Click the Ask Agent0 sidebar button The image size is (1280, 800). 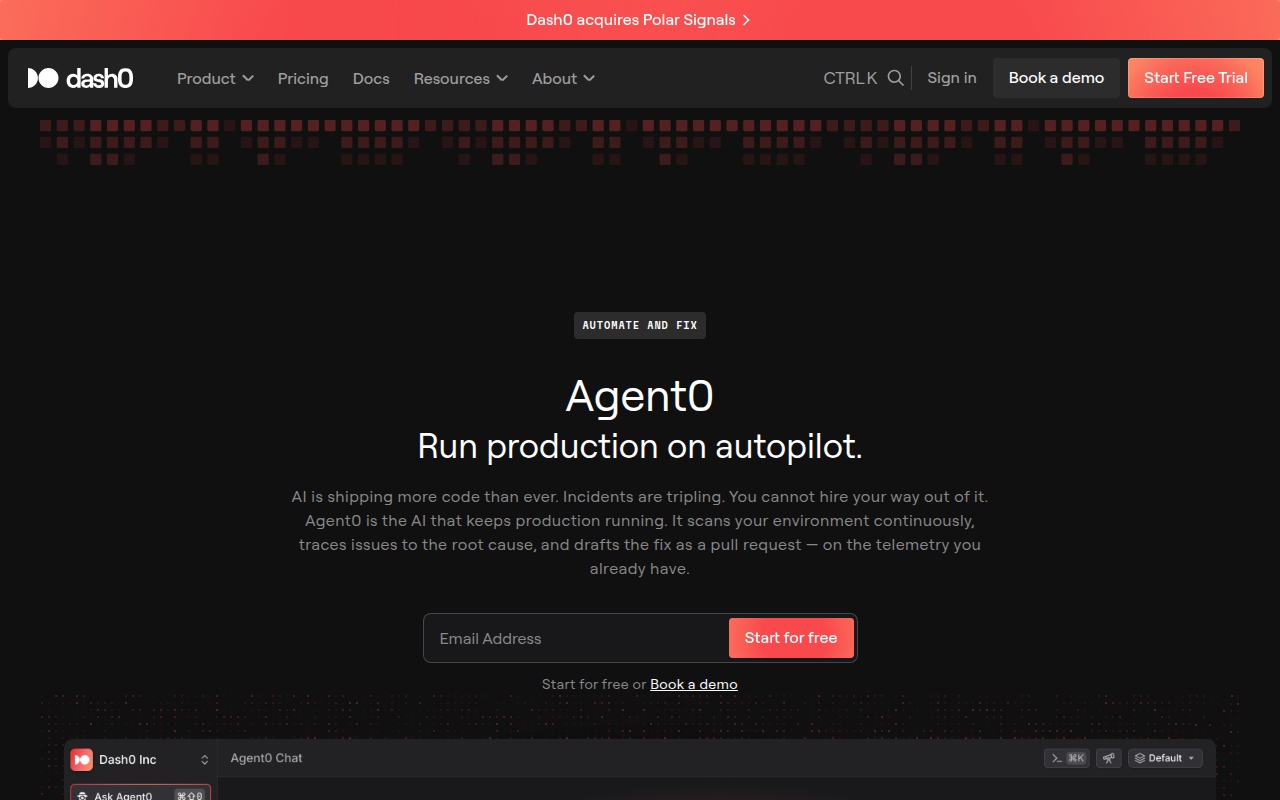pyautogui.click(x=140, y=794)
